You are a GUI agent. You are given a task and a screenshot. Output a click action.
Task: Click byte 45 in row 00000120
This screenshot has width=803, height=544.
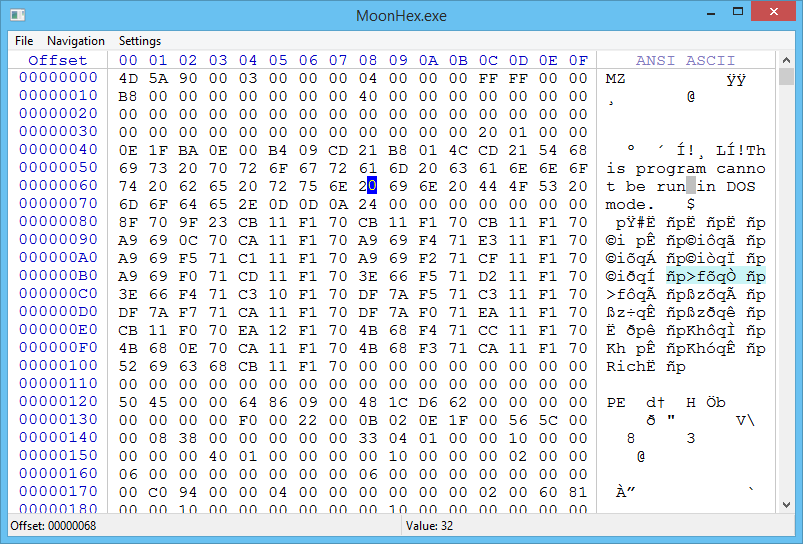click(x=158, y=402)
